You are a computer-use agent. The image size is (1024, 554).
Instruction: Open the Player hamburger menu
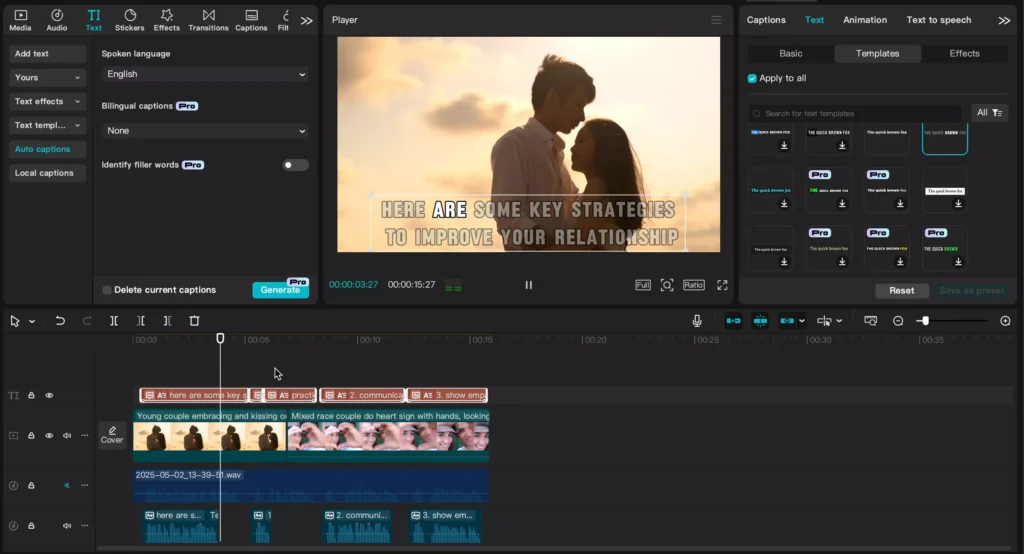(716, 20)
